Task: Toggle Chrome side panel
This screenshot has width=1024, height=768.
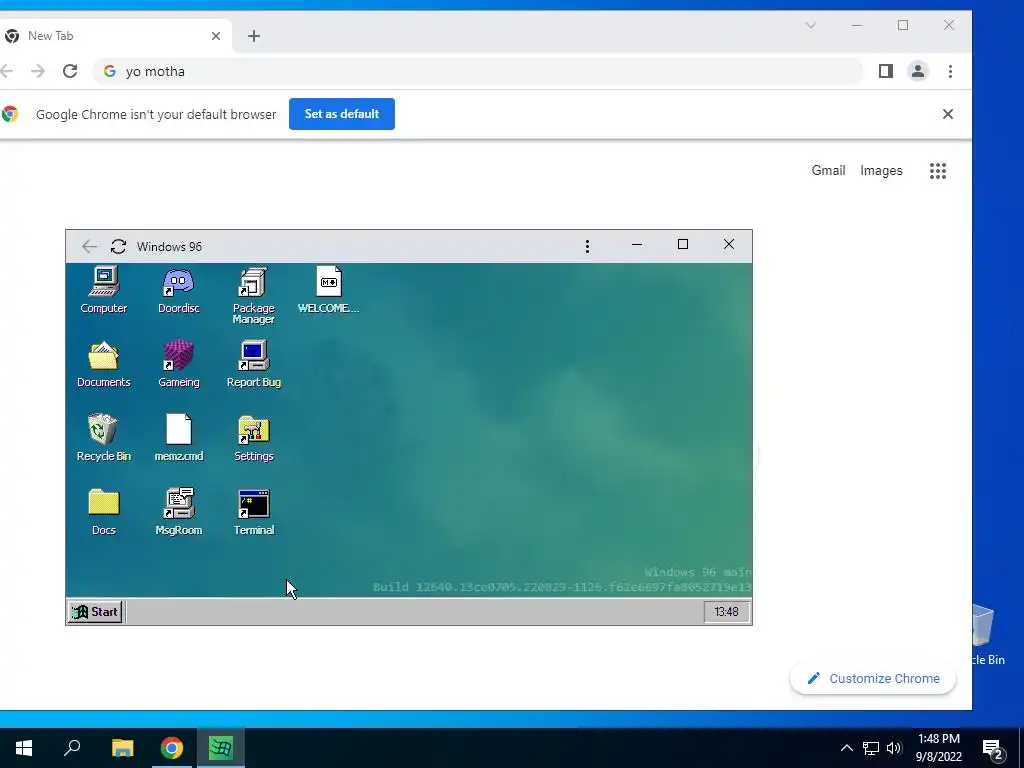Action: (886, 71)
